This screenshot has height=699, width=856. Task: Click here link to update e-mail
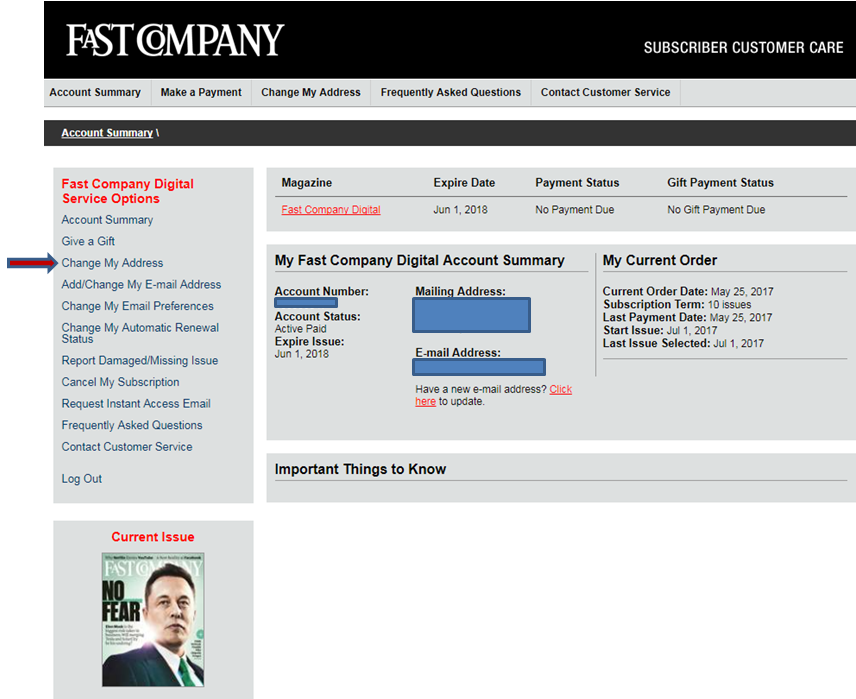(560, 390)
